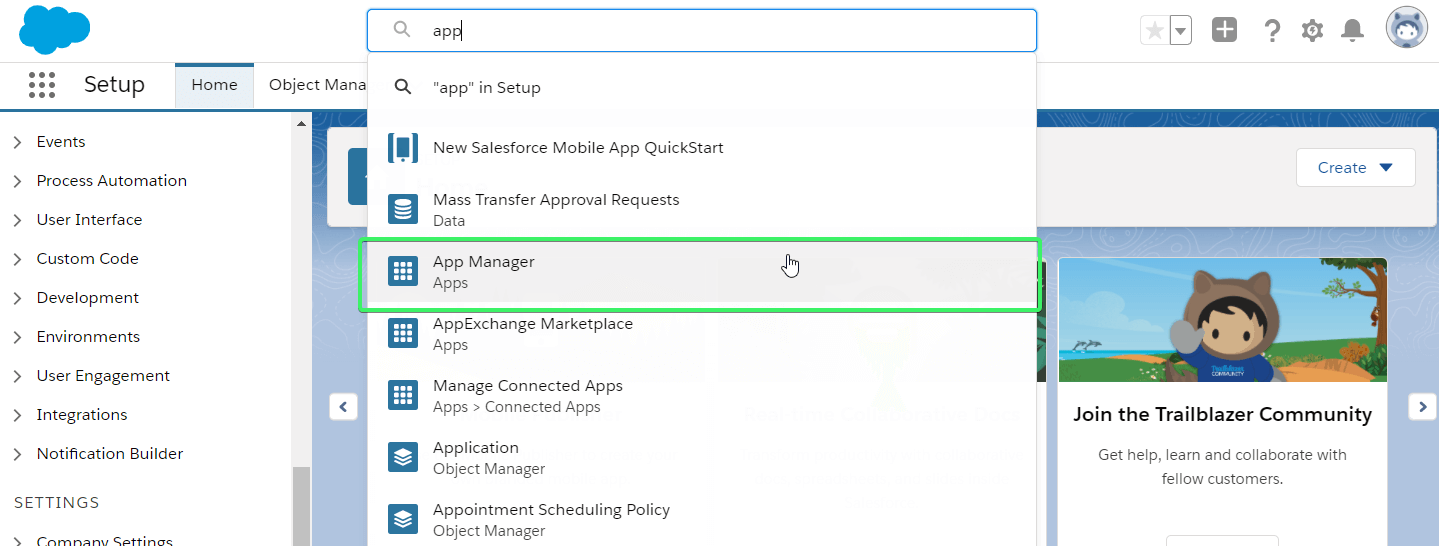Screen dimensions: 1439x546
Task: Click the layers icon beside Application
Action: pyautogui.click(x=403, y=458)
